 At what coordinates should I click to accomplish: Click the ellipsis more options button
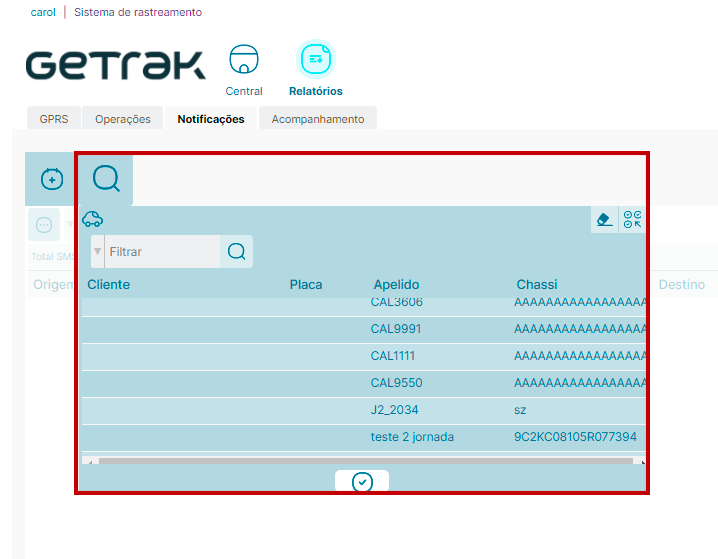coord(44,225)
